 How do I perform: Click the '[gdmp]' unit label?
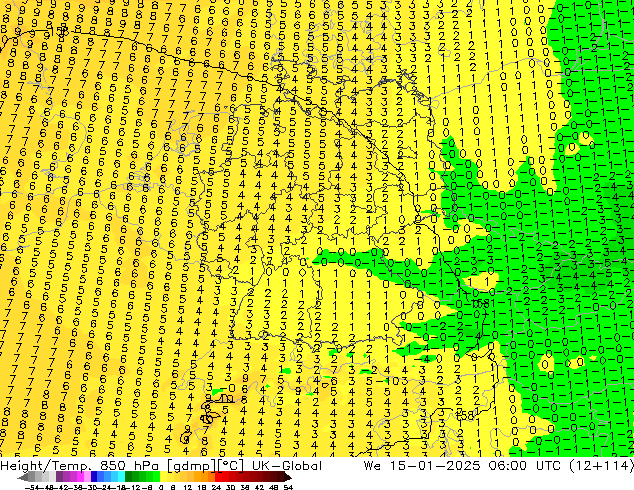click(x=191, y=466)
